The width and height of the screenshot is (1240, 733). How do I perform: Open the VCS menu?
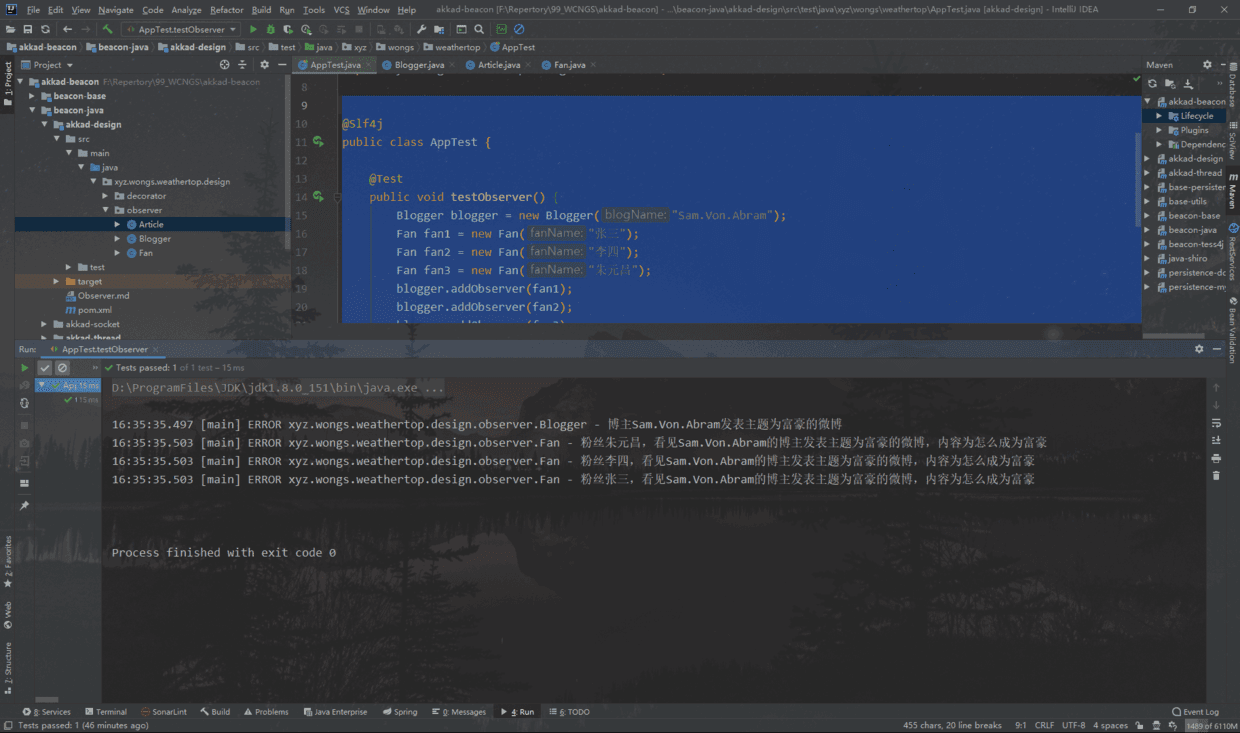click(341, 10)
